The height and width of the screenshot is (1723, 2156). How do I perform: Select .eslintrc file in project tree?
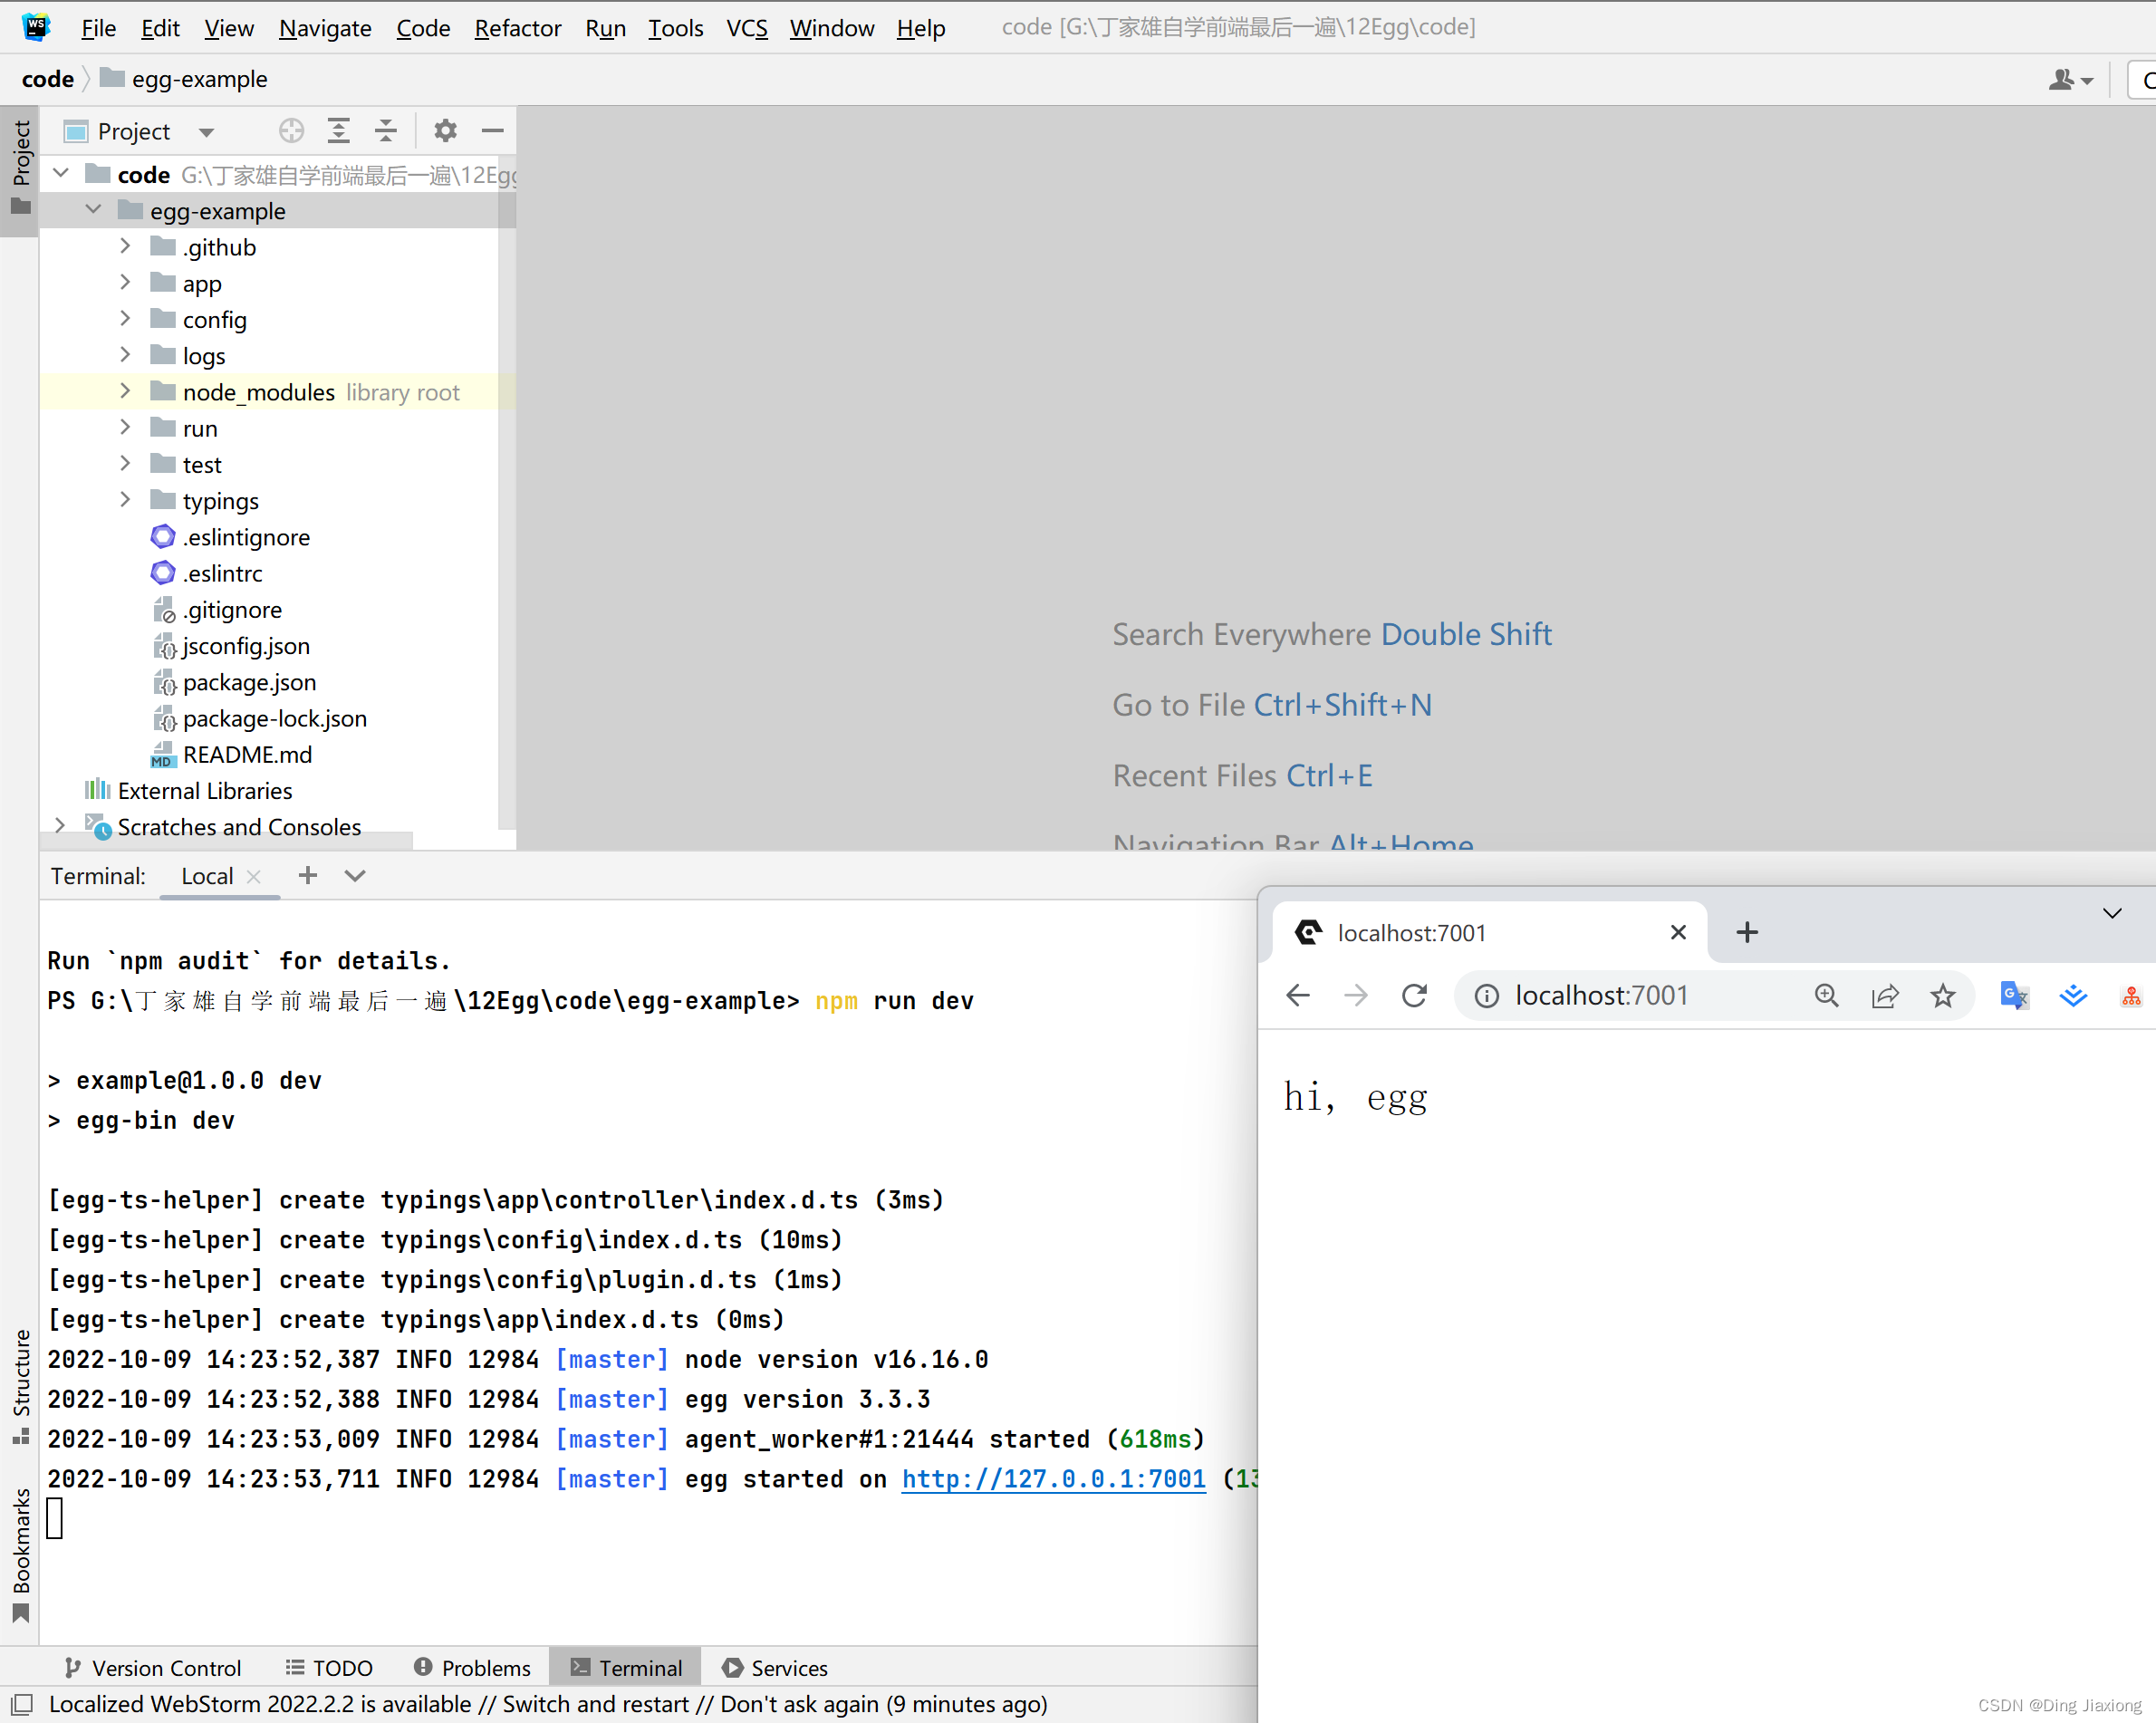tap(222, 573)
